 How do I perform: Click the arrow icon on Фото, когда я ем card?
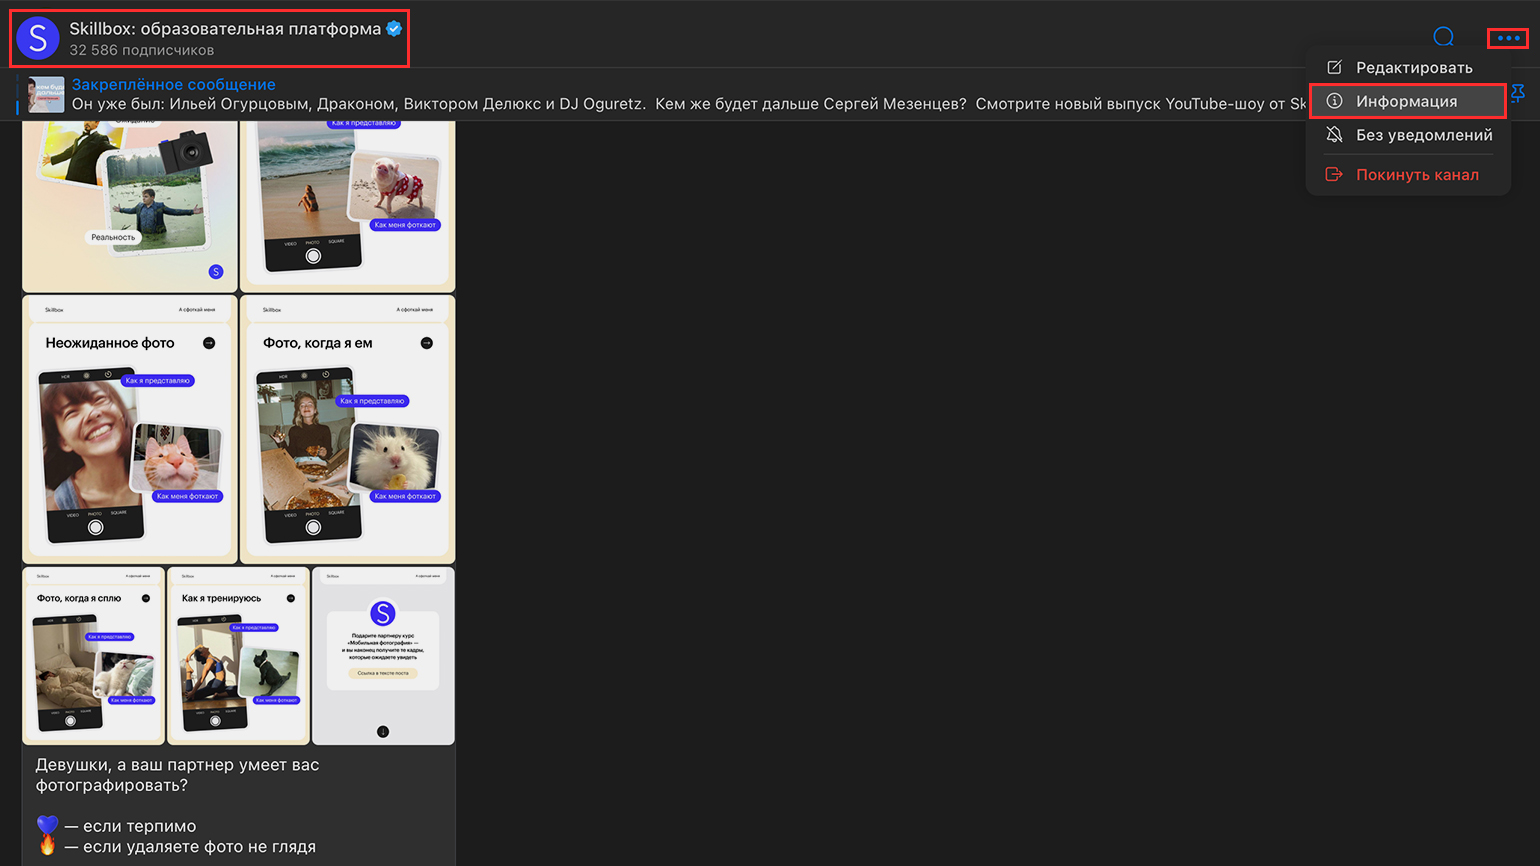427,343
